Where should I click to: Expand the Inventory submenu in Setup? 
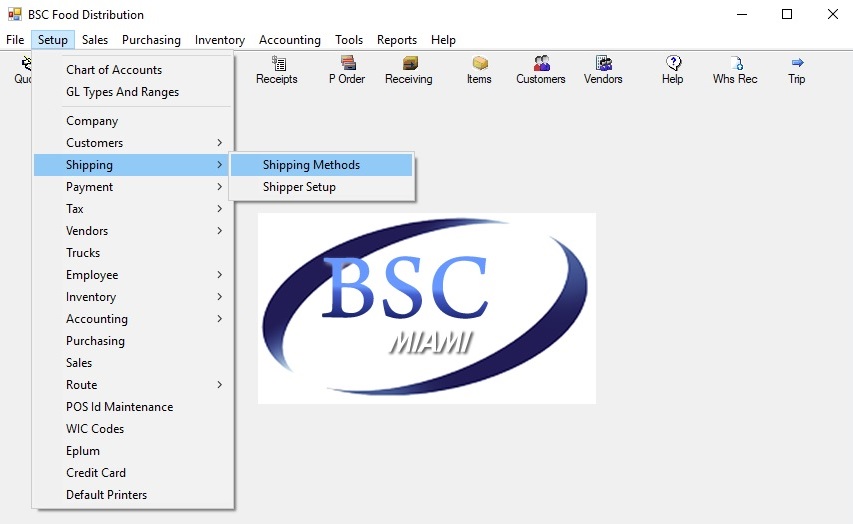click(133, 297)
